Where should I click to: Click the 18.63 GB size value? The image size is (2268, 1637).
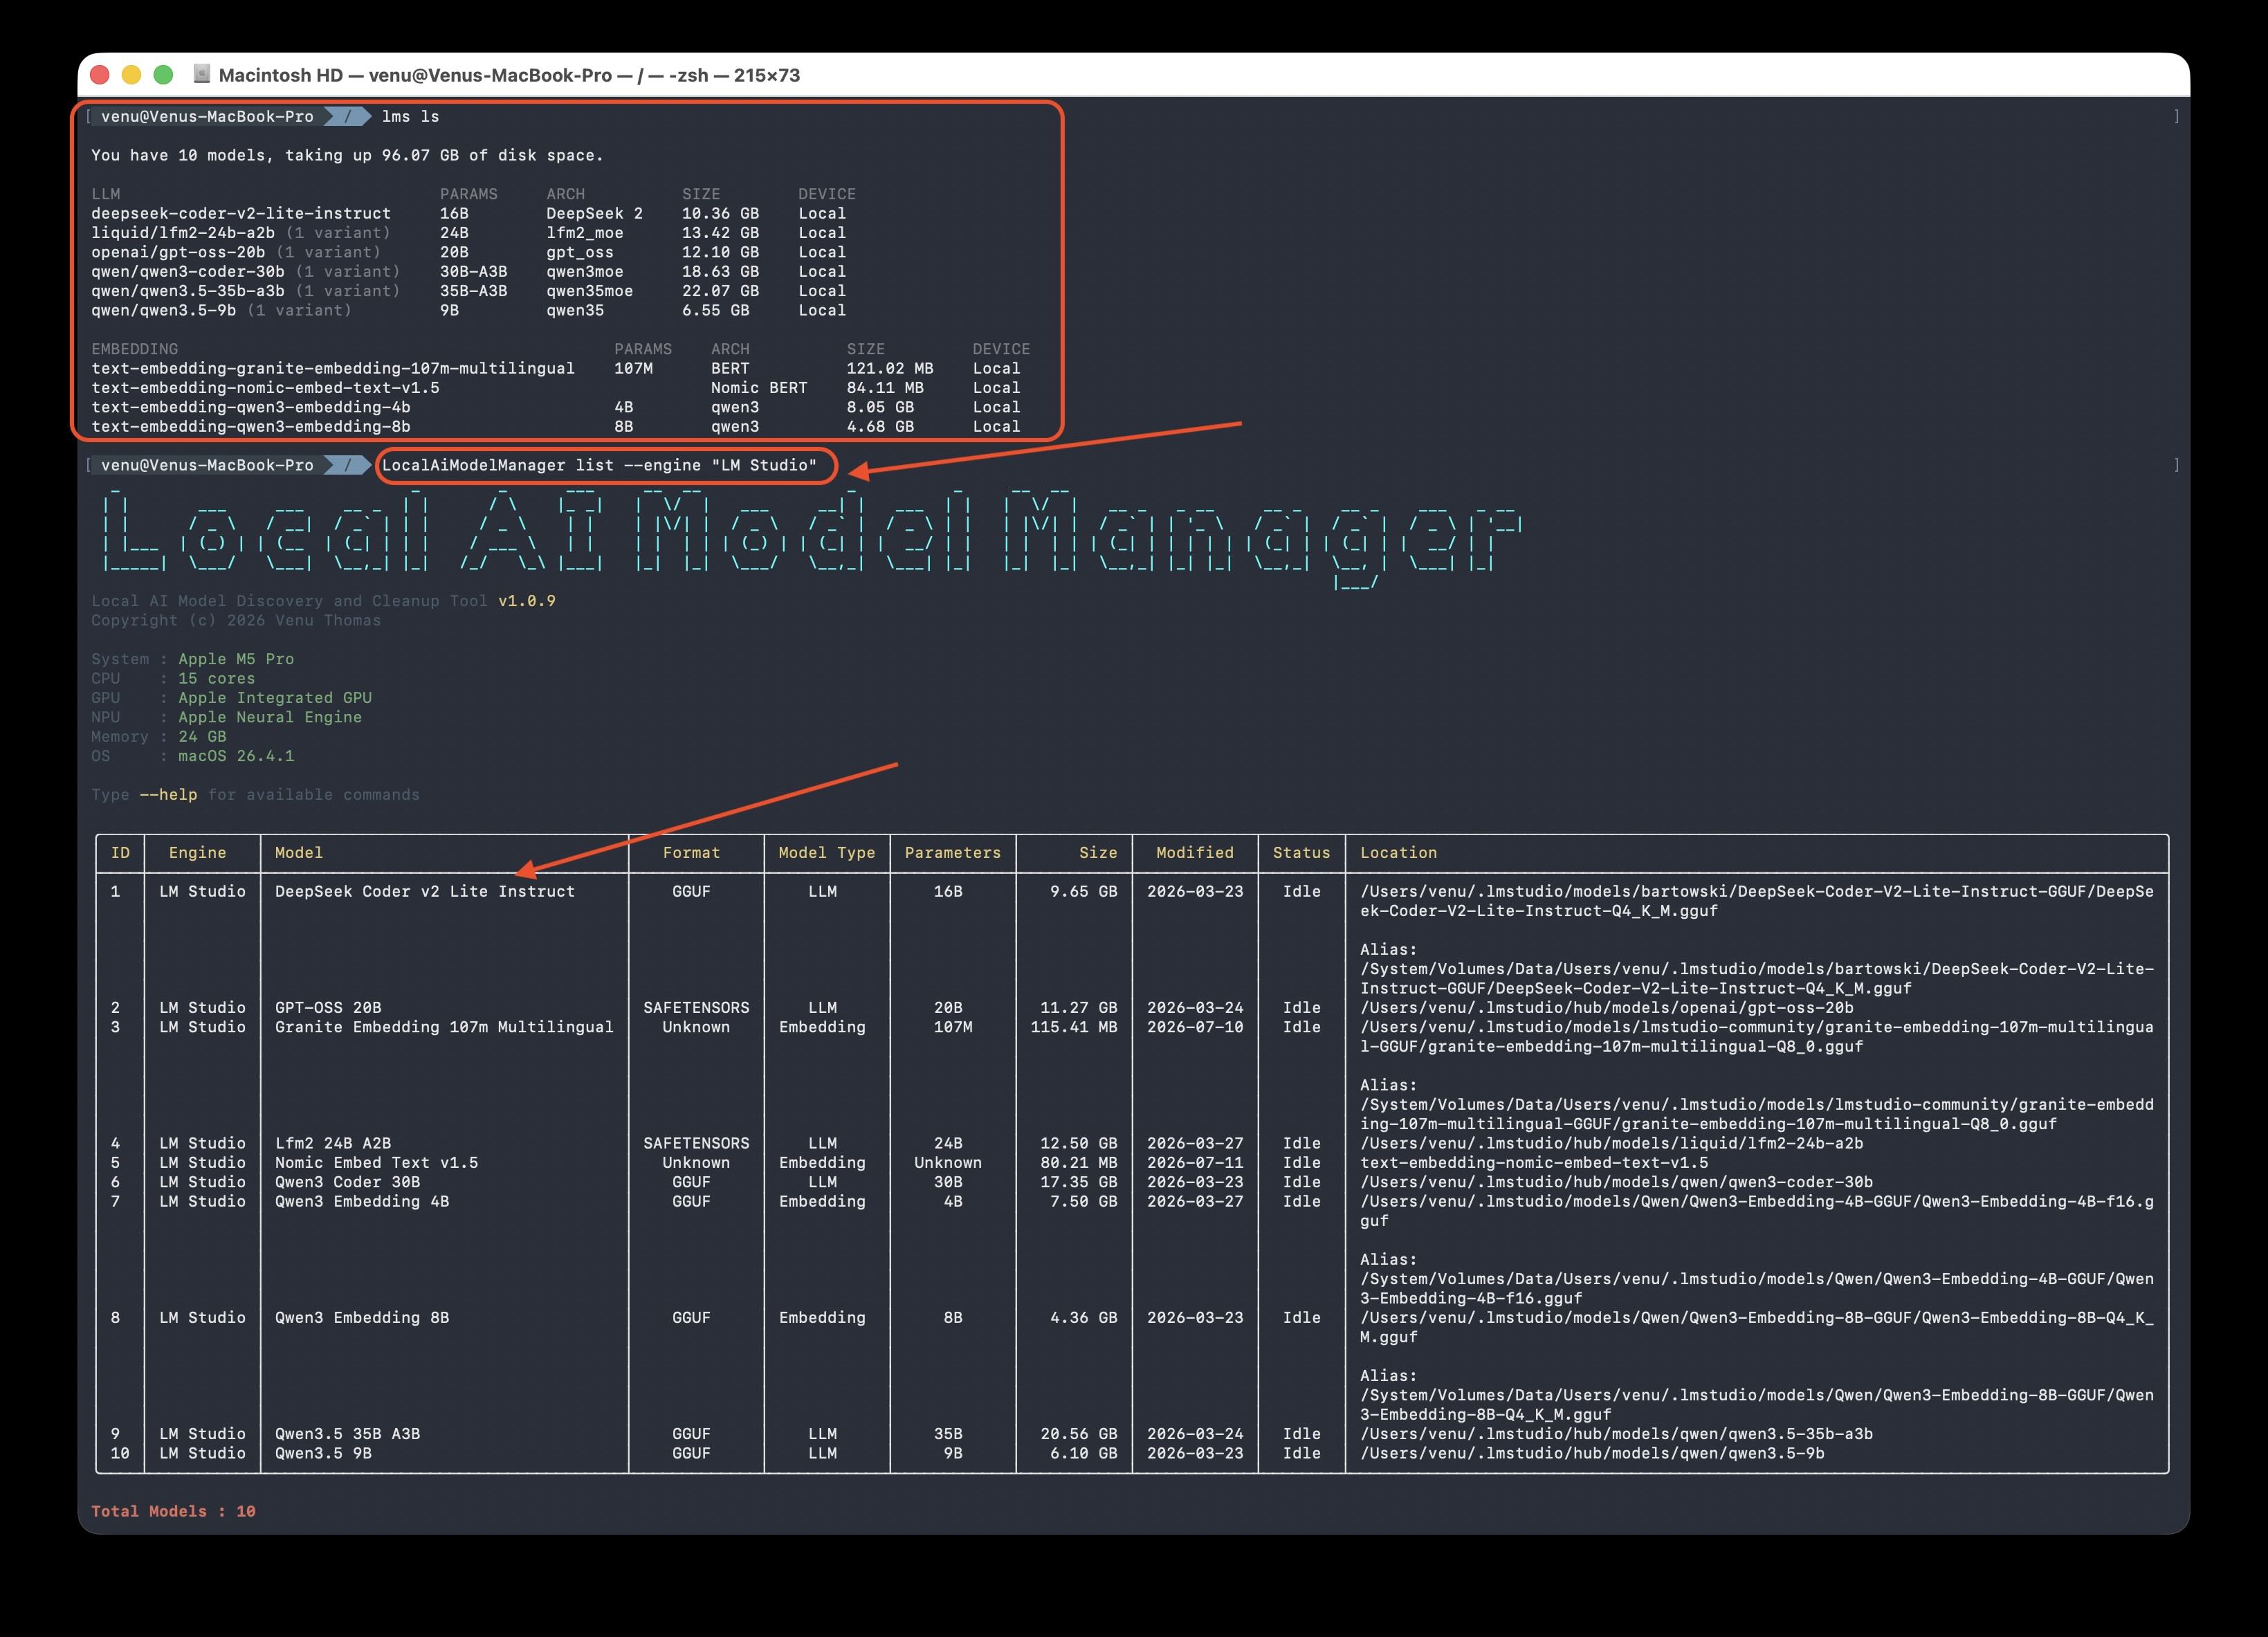pos(720,272)
